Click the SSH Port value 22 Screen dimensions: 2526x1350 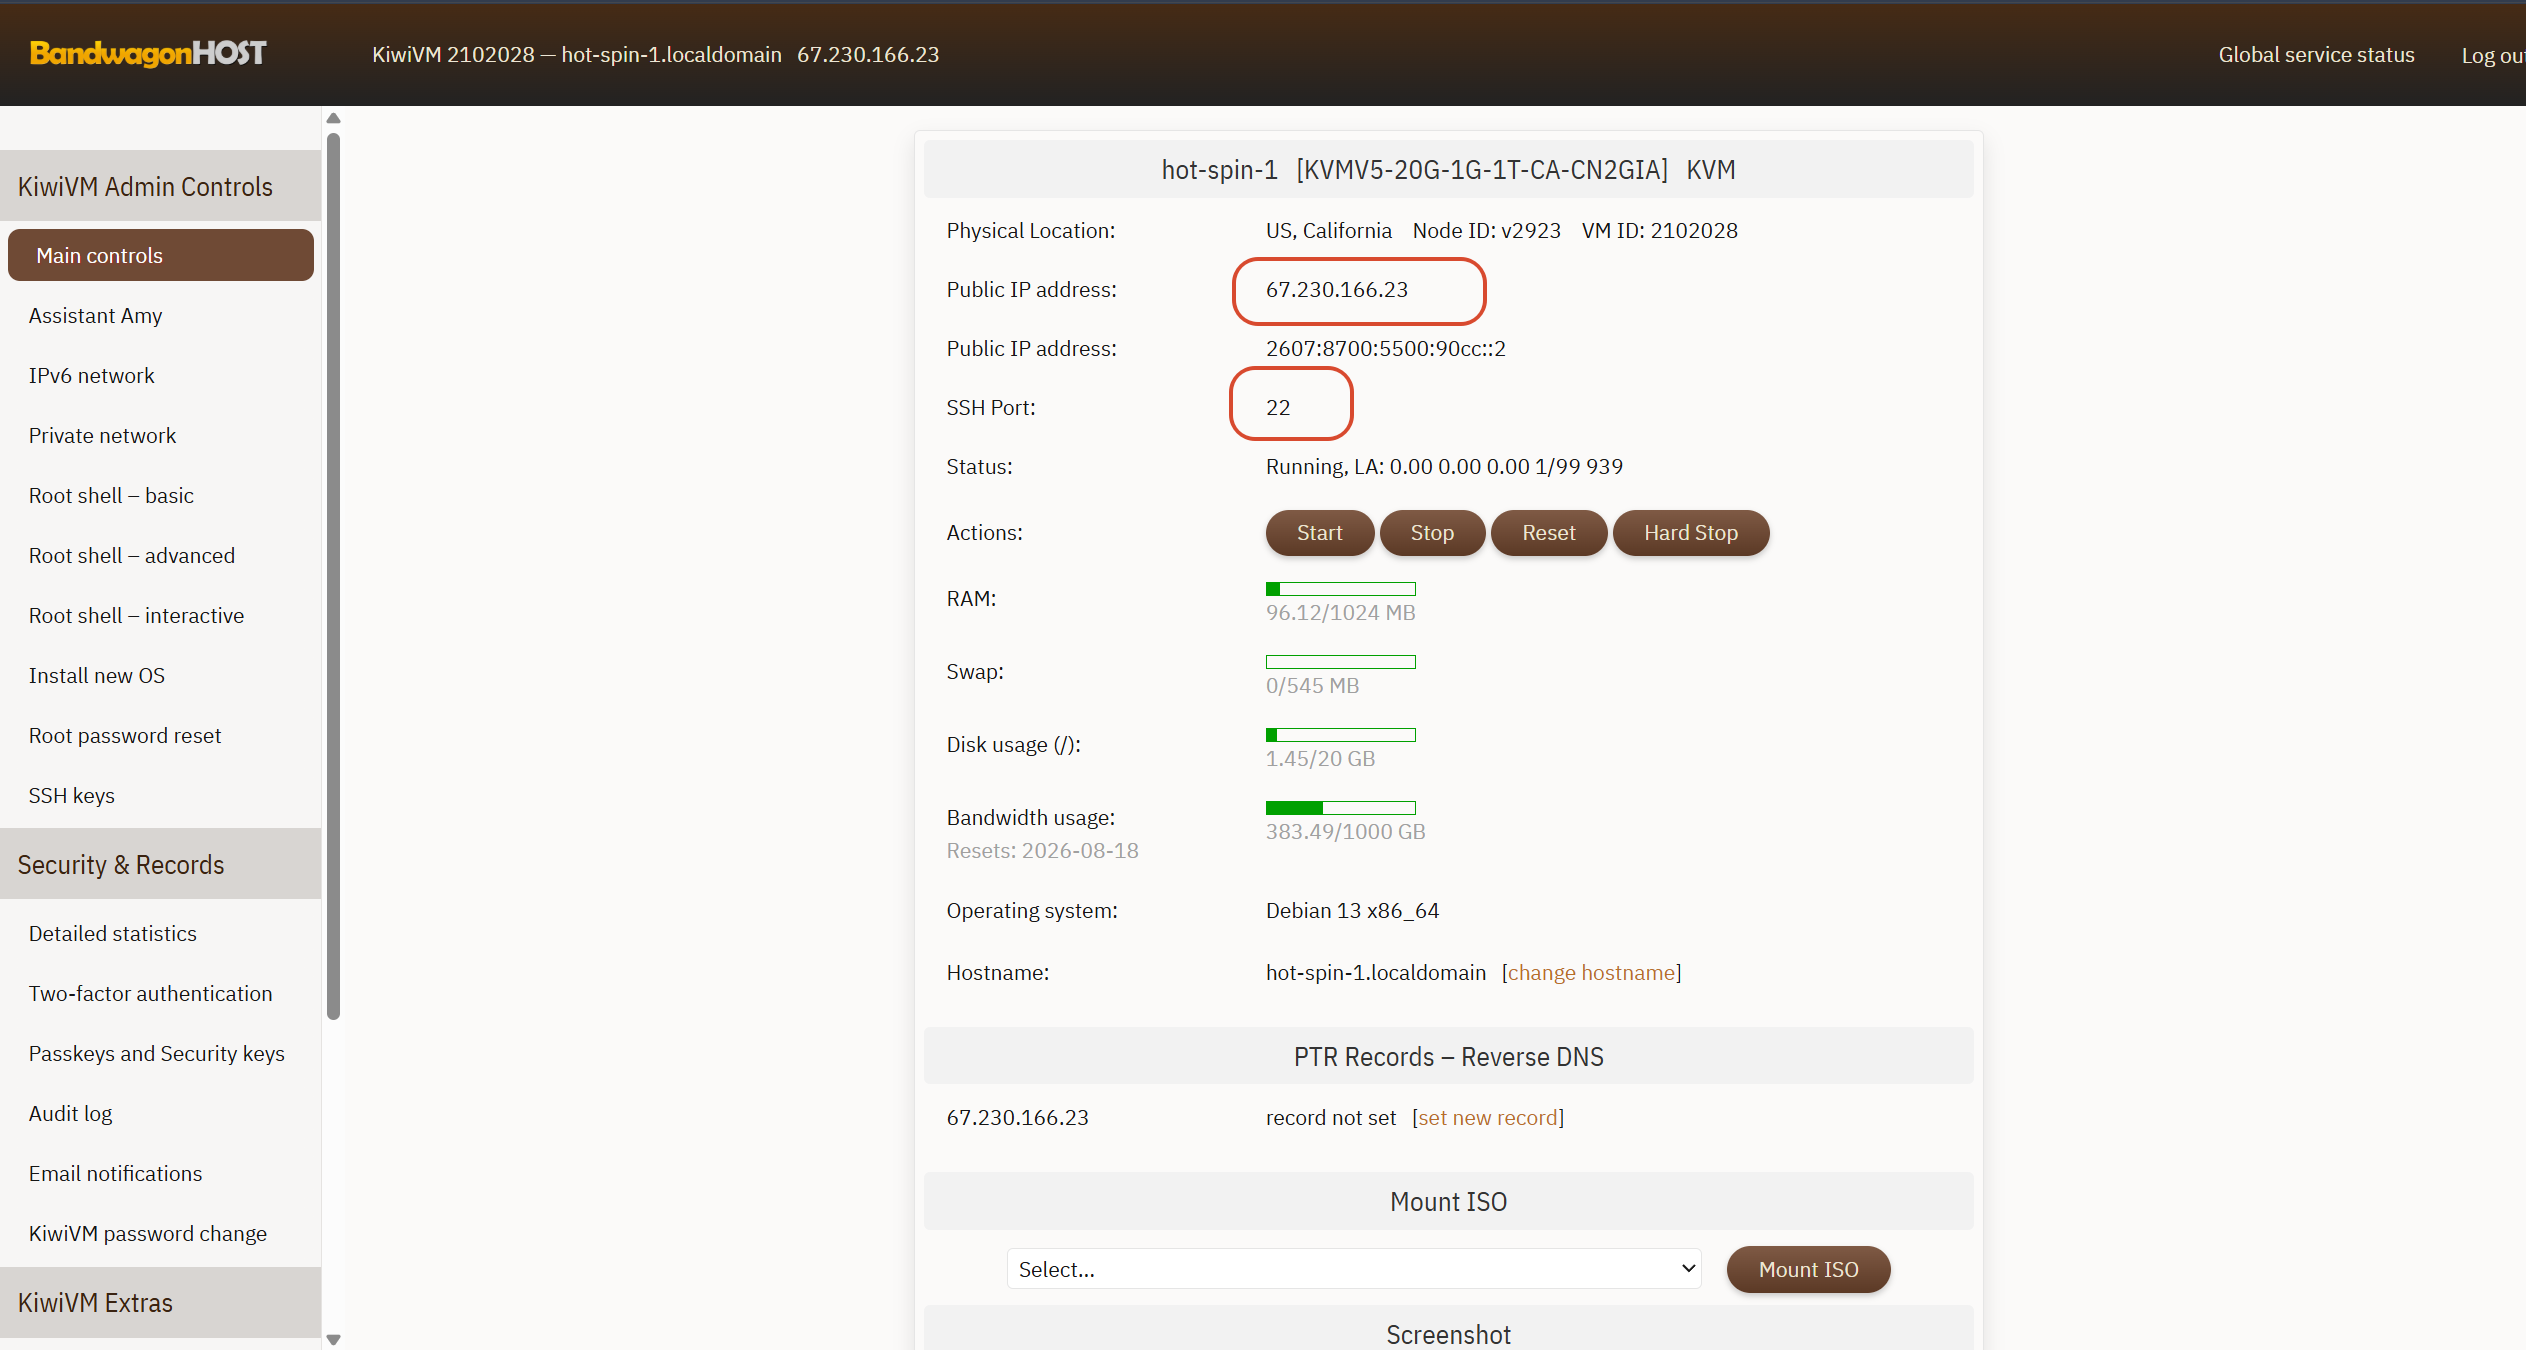point(1278,407)
